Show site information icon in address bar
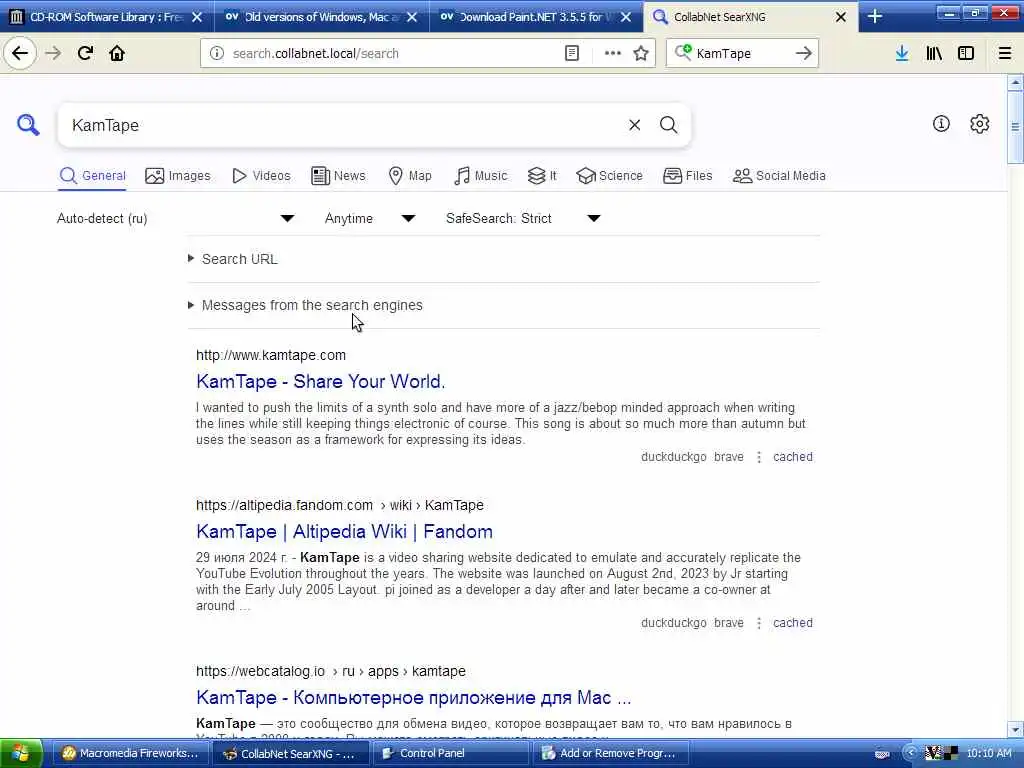 pyautogui.click(x=217, y=54)
